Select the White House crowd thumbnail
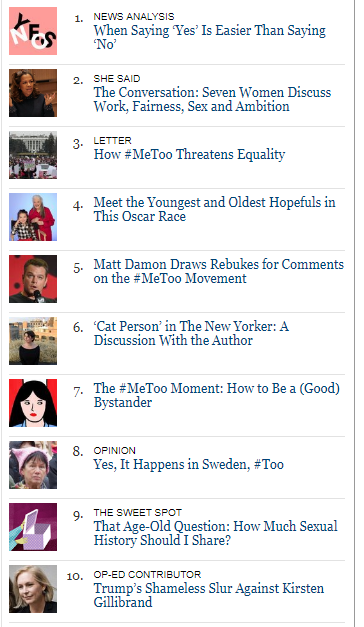 pos(33,155)
